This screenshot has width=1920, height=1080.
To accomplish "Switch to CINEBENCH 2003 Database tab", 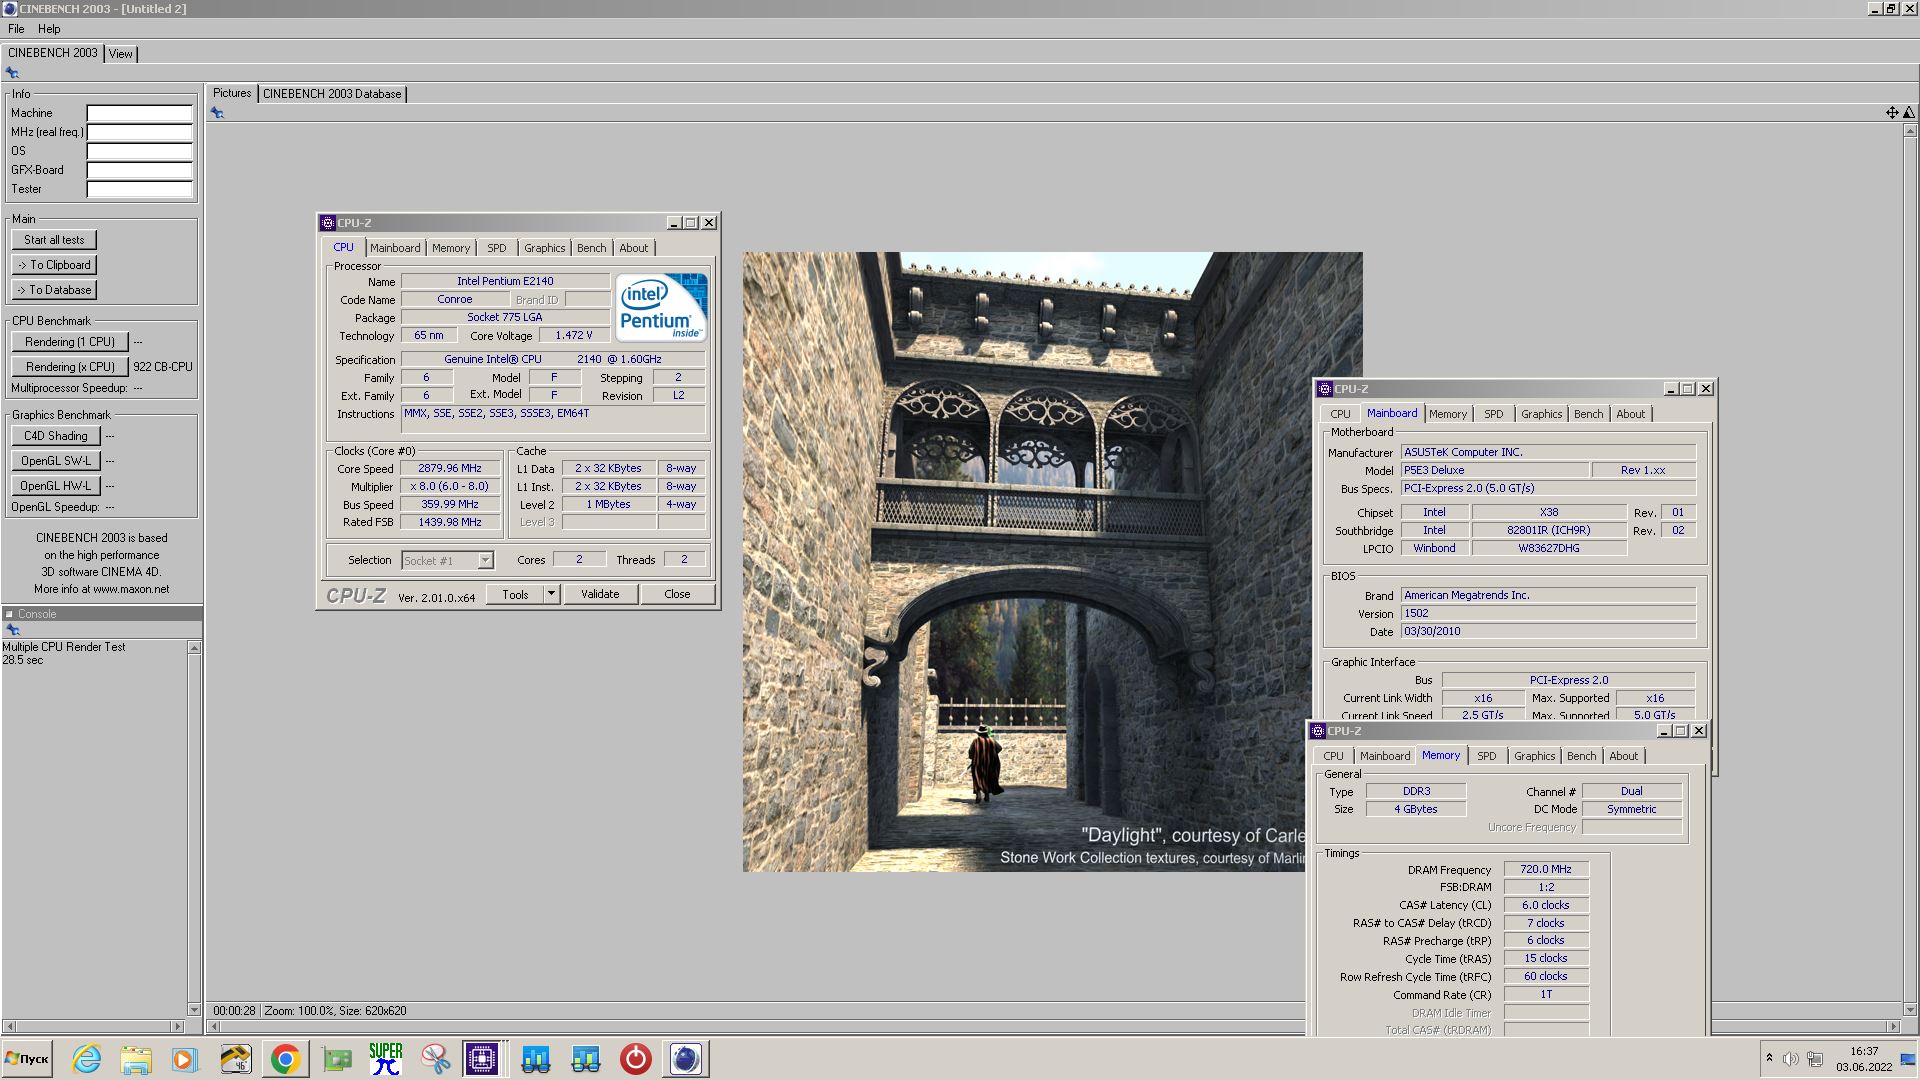I will (332, 94).
